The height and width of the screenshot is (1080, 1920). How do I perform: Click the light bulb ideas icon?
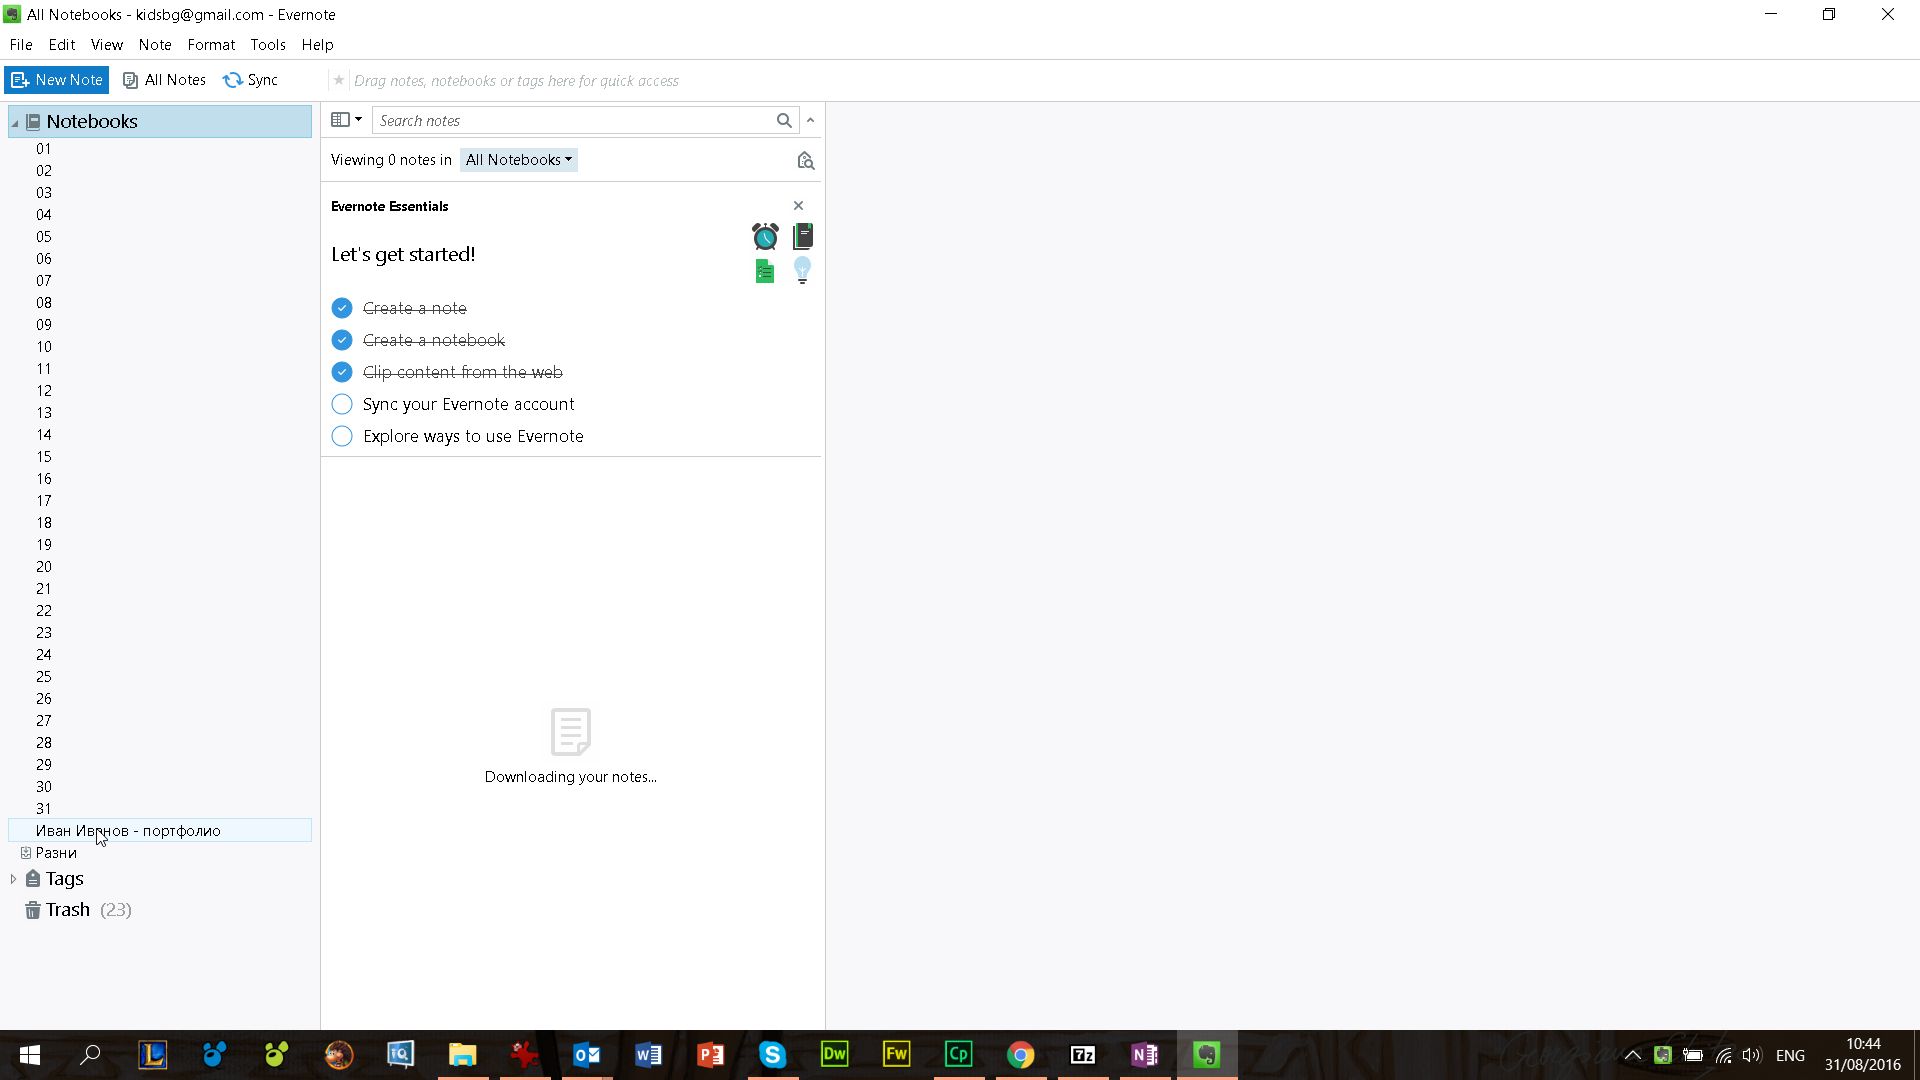(802, 270)
